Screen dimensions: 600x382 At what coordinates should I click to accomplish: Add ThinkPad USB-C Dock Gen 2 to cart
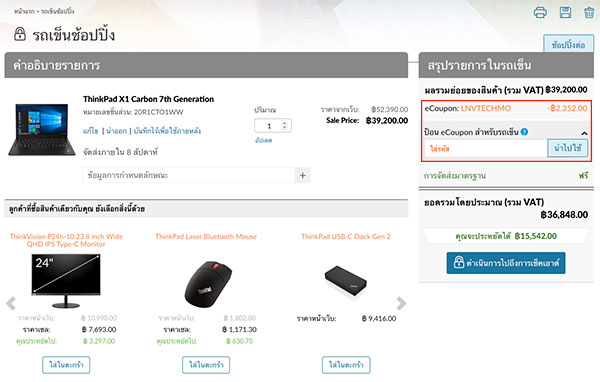(346, 365)
